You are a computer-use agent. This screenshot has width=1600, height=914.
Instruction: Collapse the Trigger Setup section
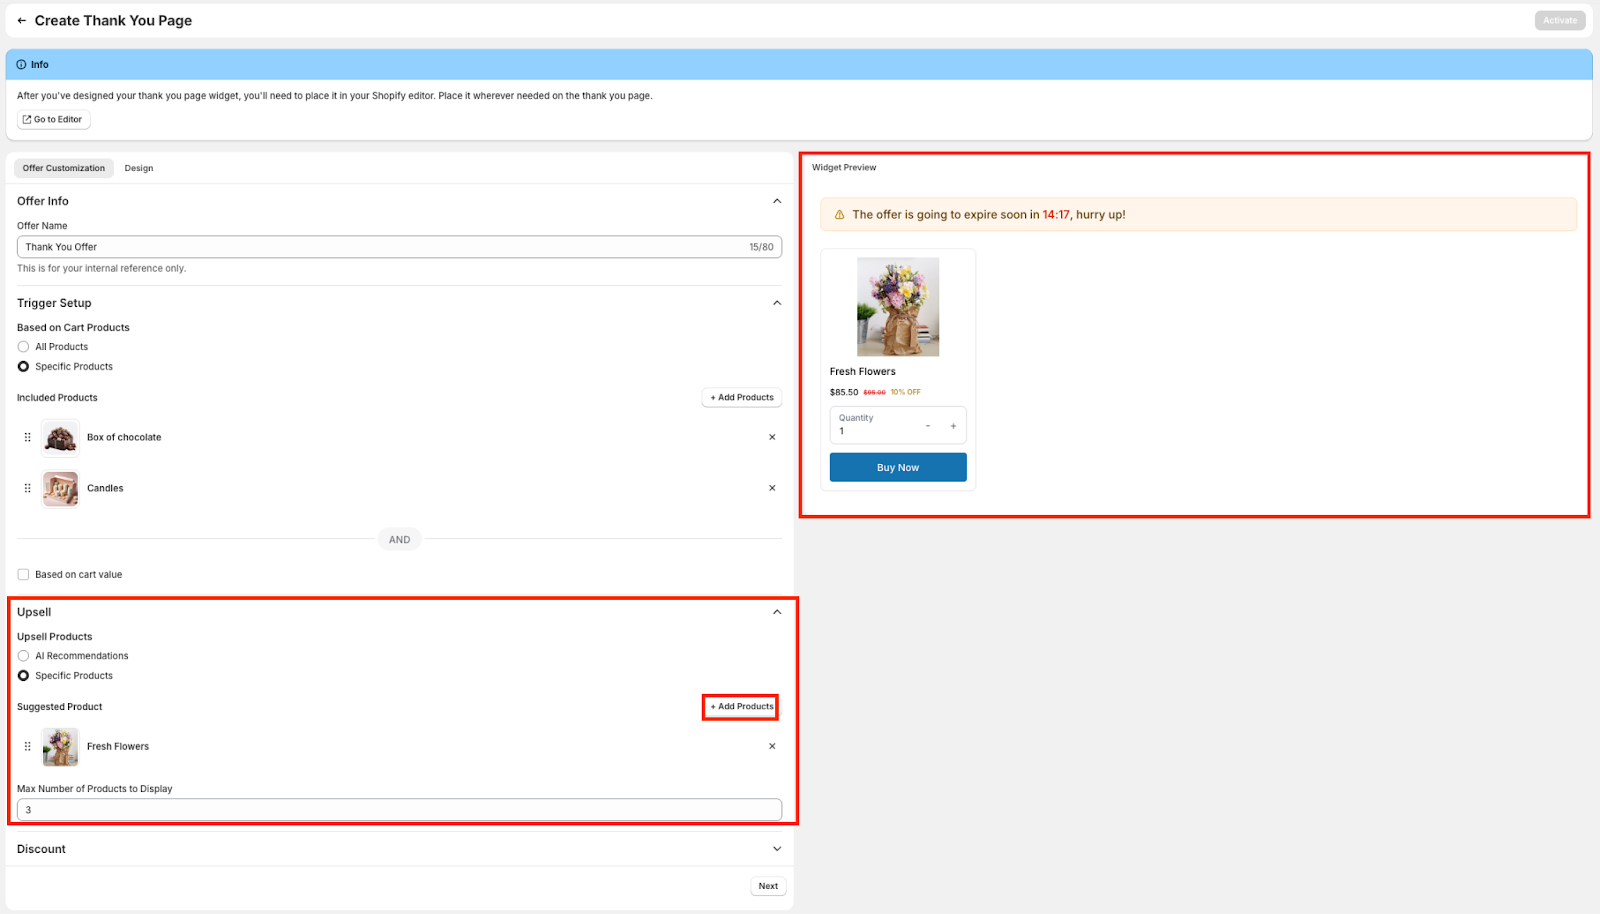click(x=777, y=303)
